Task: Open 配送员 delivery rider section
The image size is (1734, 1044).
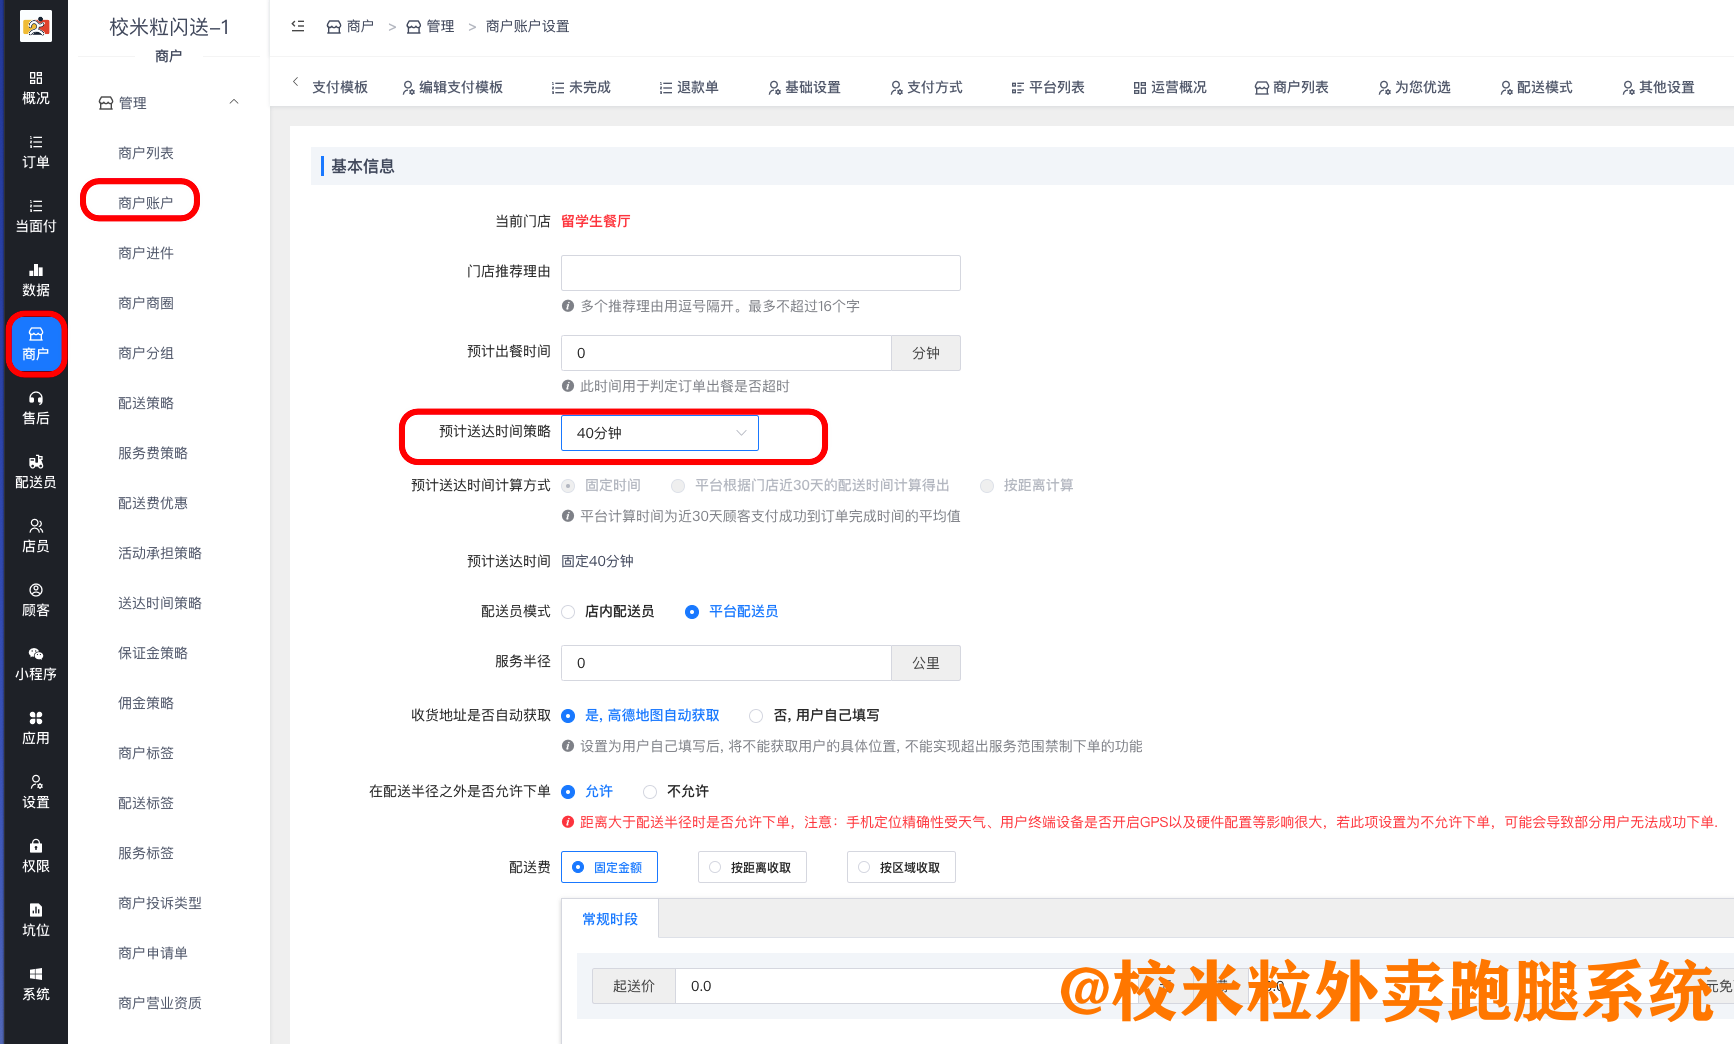Action: point(35,472)
